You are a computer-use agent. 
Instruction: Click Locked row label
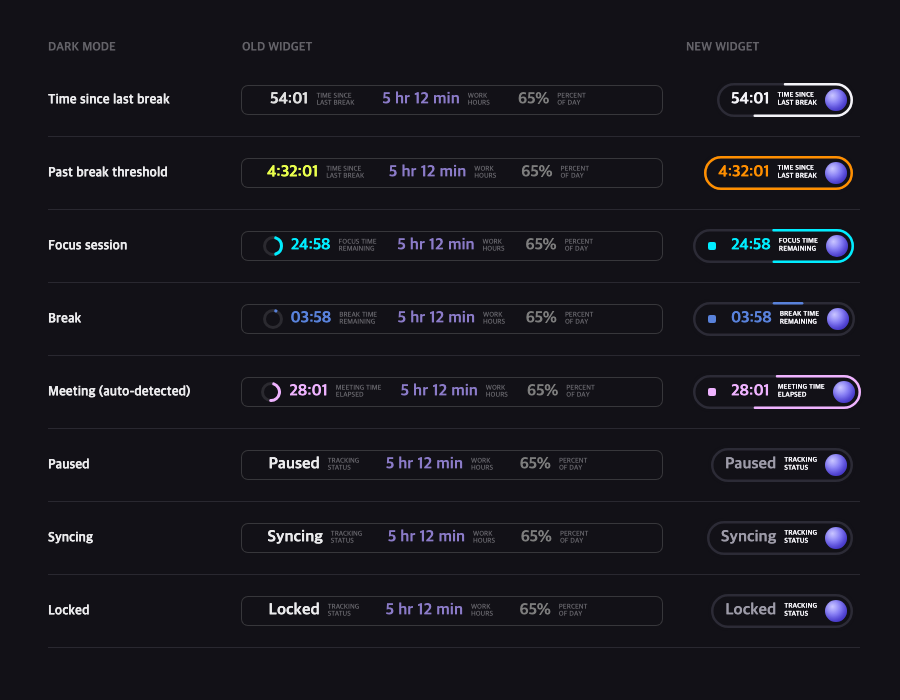point(68,610)
